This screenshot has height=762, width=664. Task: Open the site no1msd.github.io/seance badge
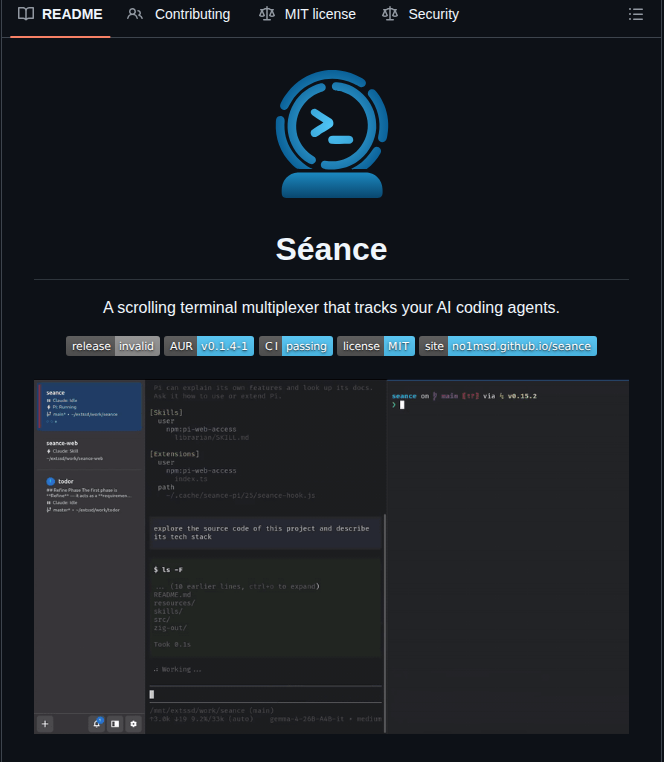point(508,346)
